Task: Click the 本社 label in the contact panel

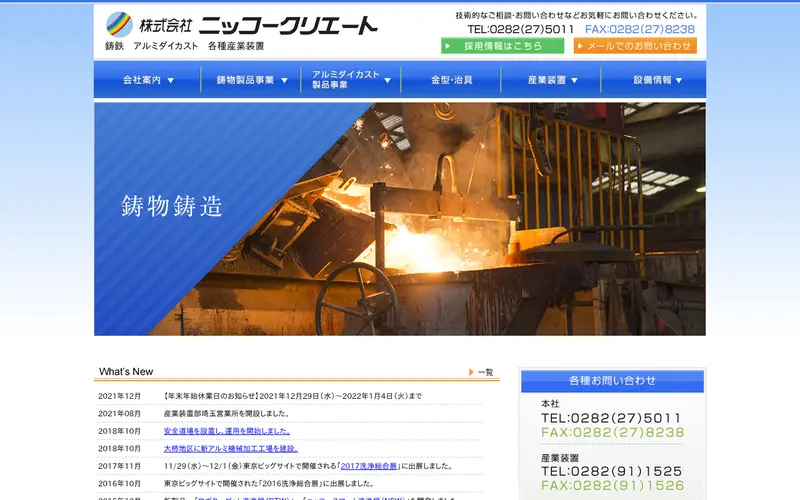Action: [x=550, y=404]
